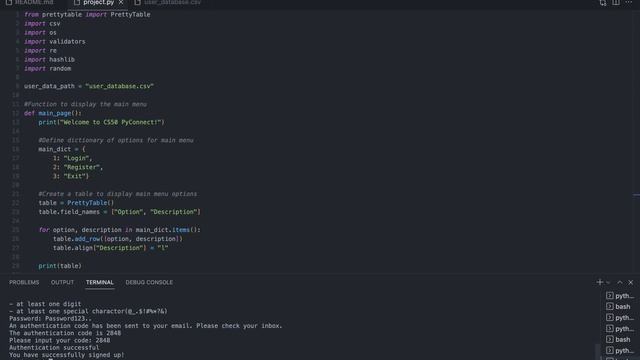Click the 'import hashlib' line
640x360 pixels.
tap(49, 60)
